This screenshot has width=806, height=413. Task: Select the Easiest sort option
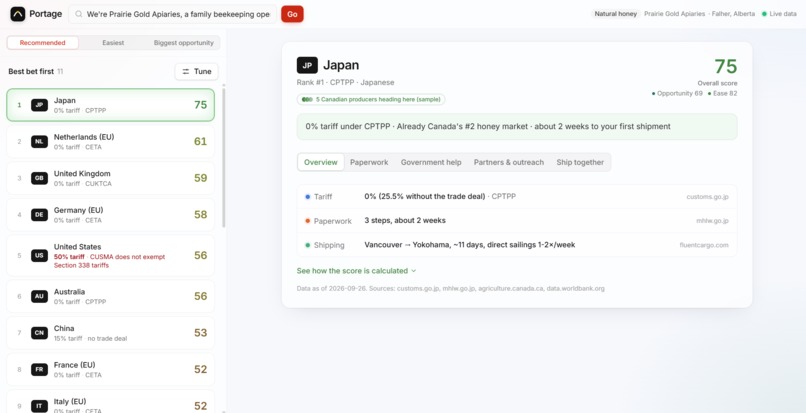pos(113,43)
